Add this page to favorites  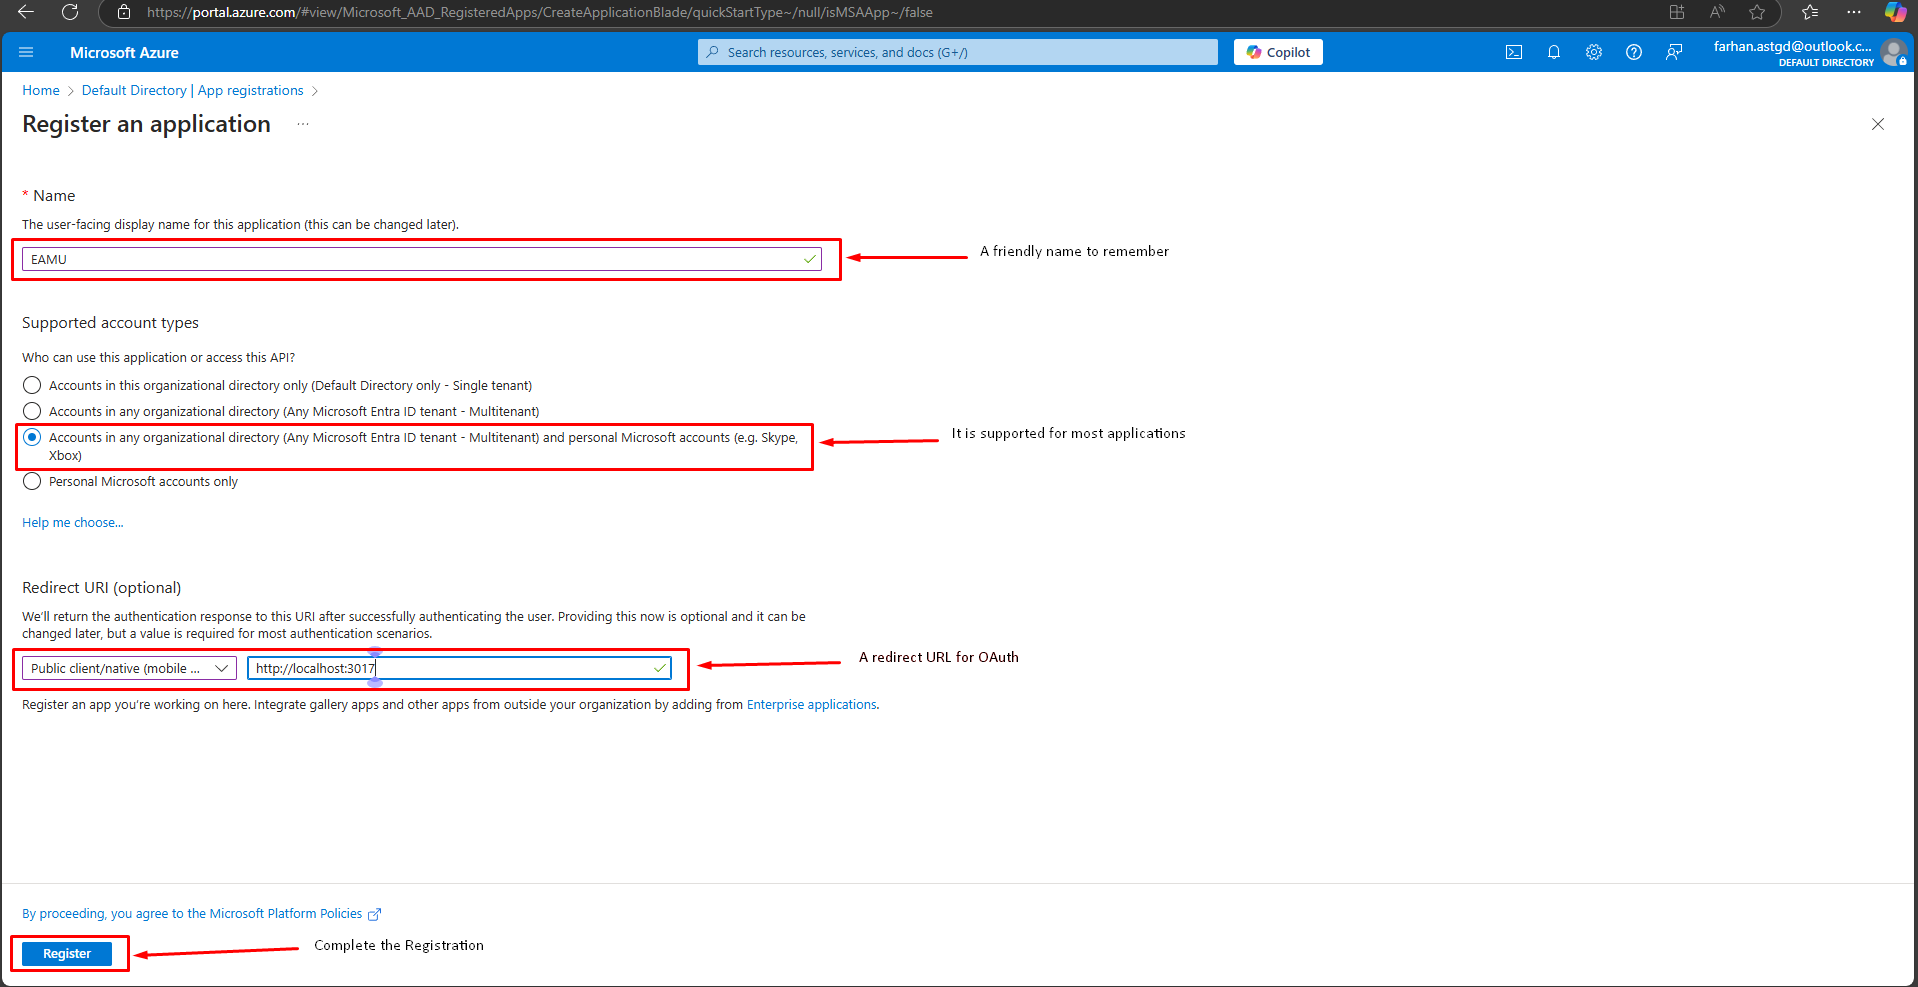tap(1757, 12)
